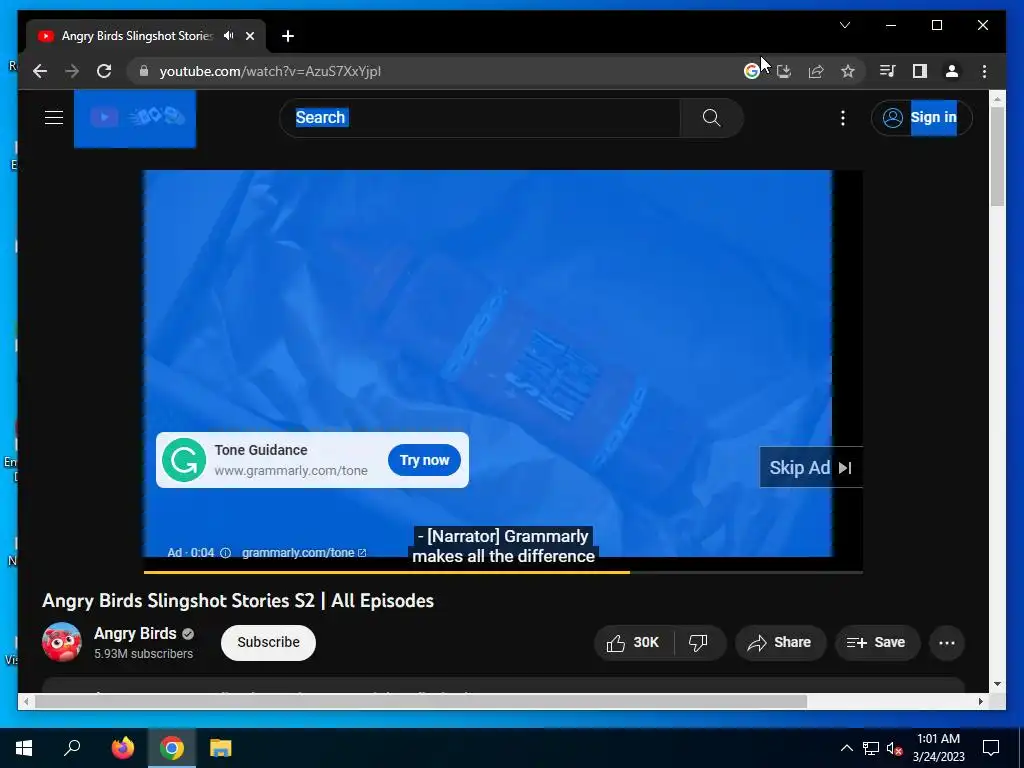View site information lock icon
This screenshot has height=768, width=1024.
[x=144, y=71]
